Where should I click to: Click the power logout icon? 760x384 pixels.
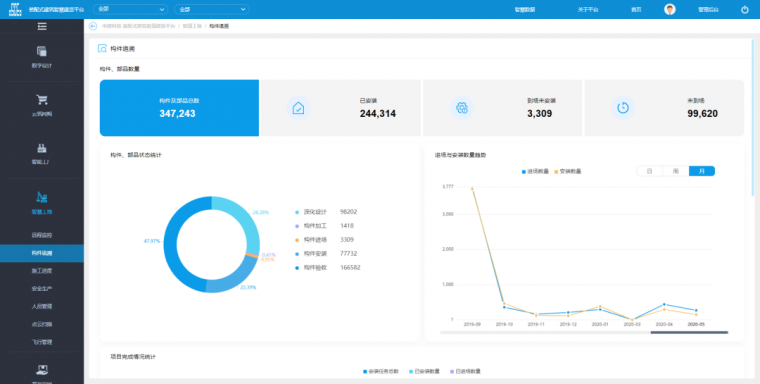click(745, 9)
